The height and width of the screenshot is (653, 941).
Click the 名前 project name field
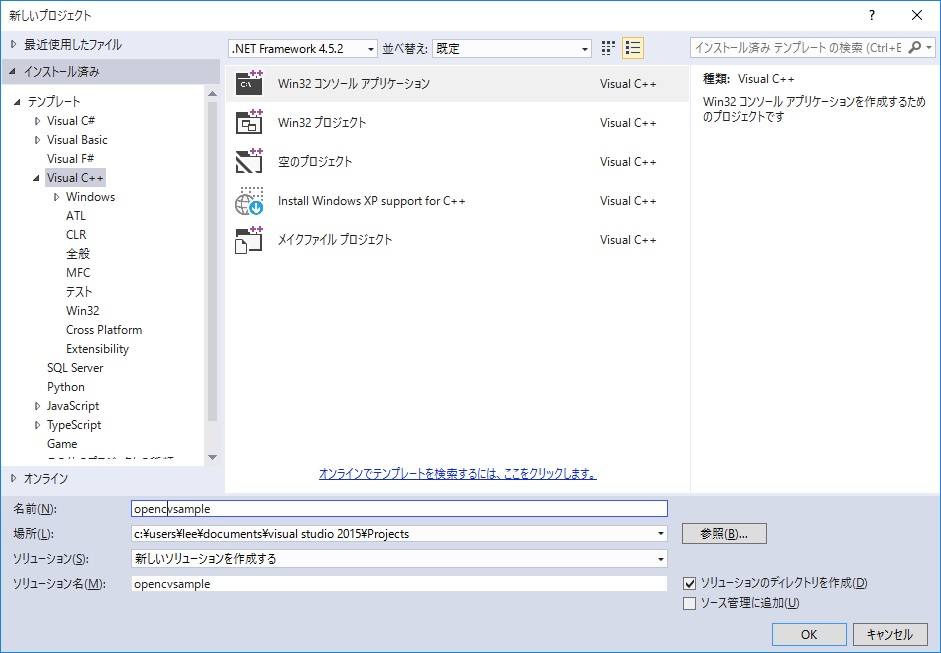point(400,509)
